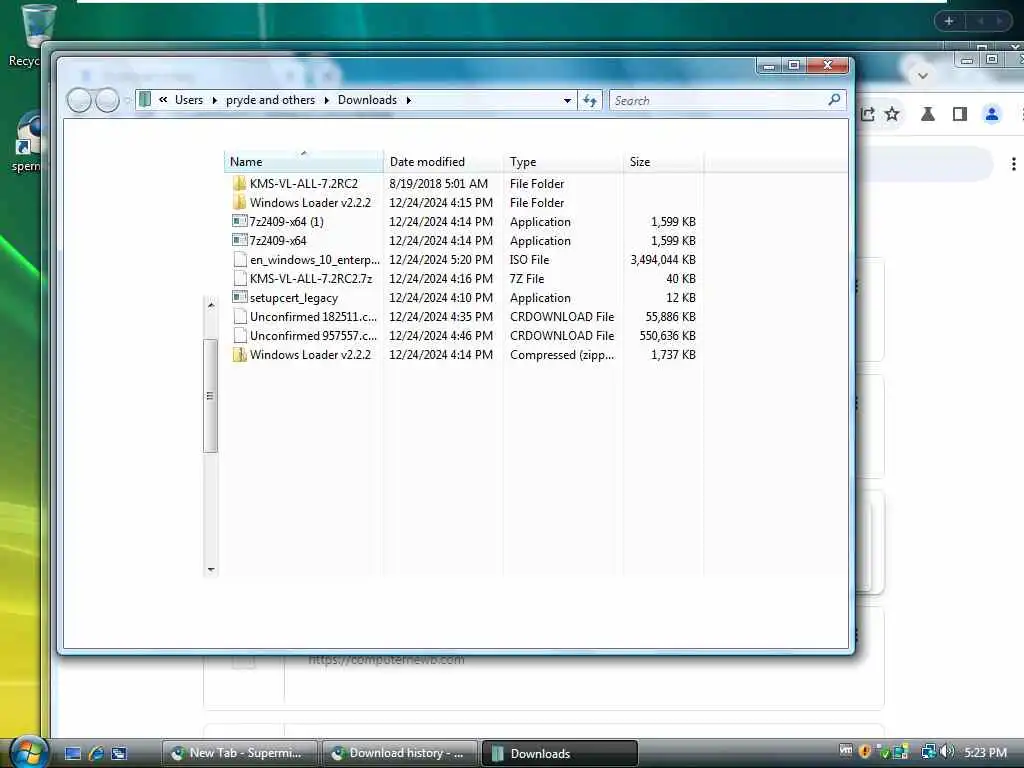Viewport: 1024px width, 768px height.
Task: Expand the arrow after Users in breadcrumb
Action: click(x=214, y=100)
